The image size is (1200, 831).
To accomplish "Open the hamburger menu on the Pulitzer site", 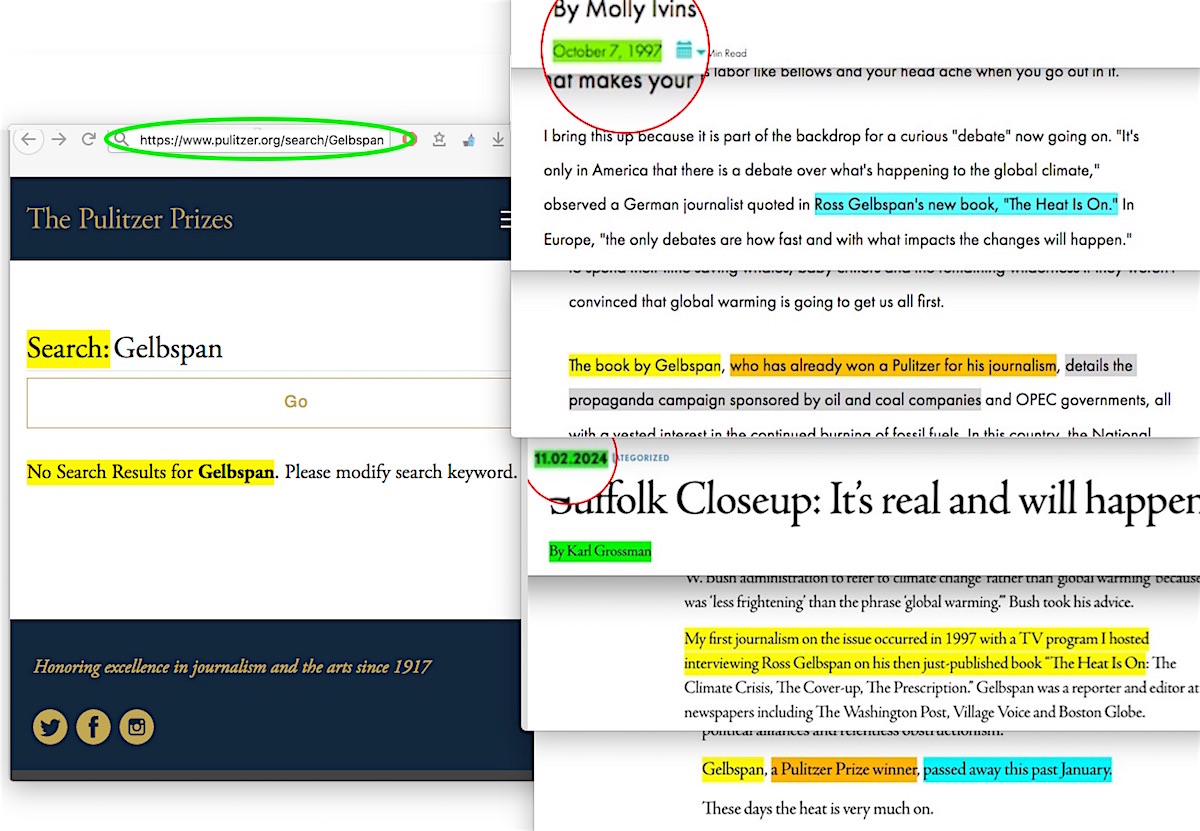I will [x=508, y=219].
